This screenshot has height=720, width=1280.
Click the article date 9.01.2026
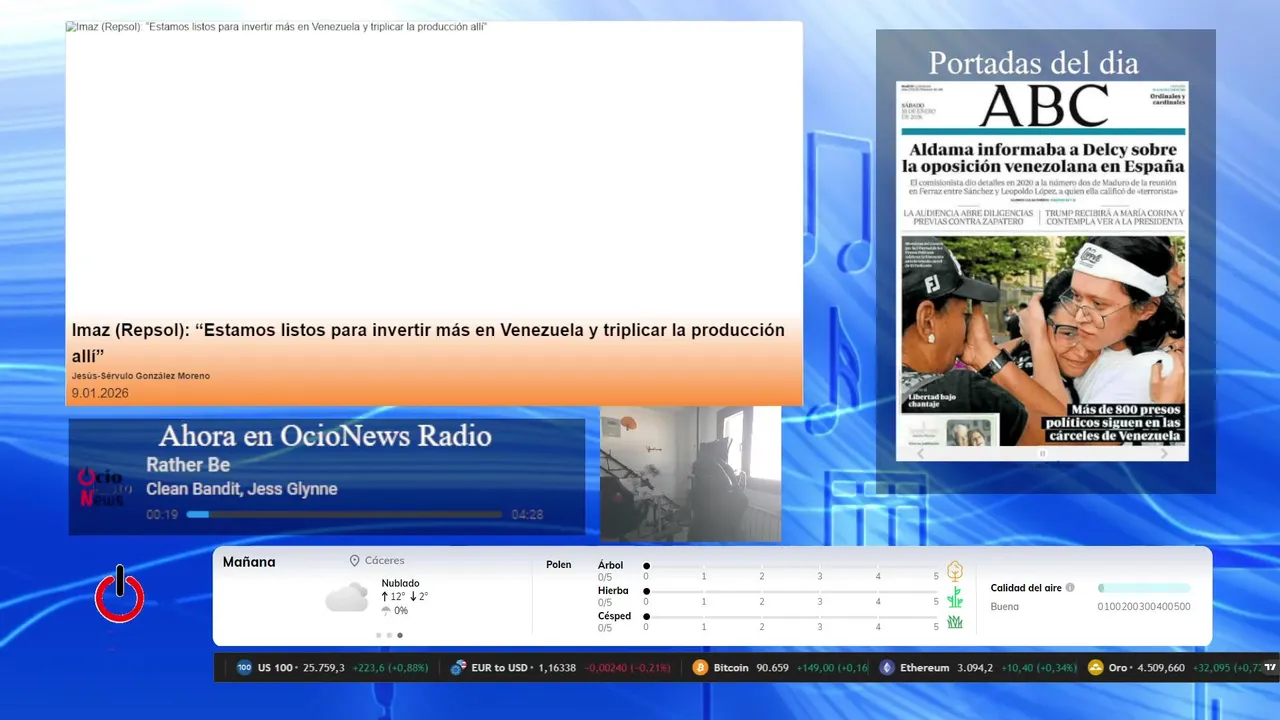click(100, 393)
